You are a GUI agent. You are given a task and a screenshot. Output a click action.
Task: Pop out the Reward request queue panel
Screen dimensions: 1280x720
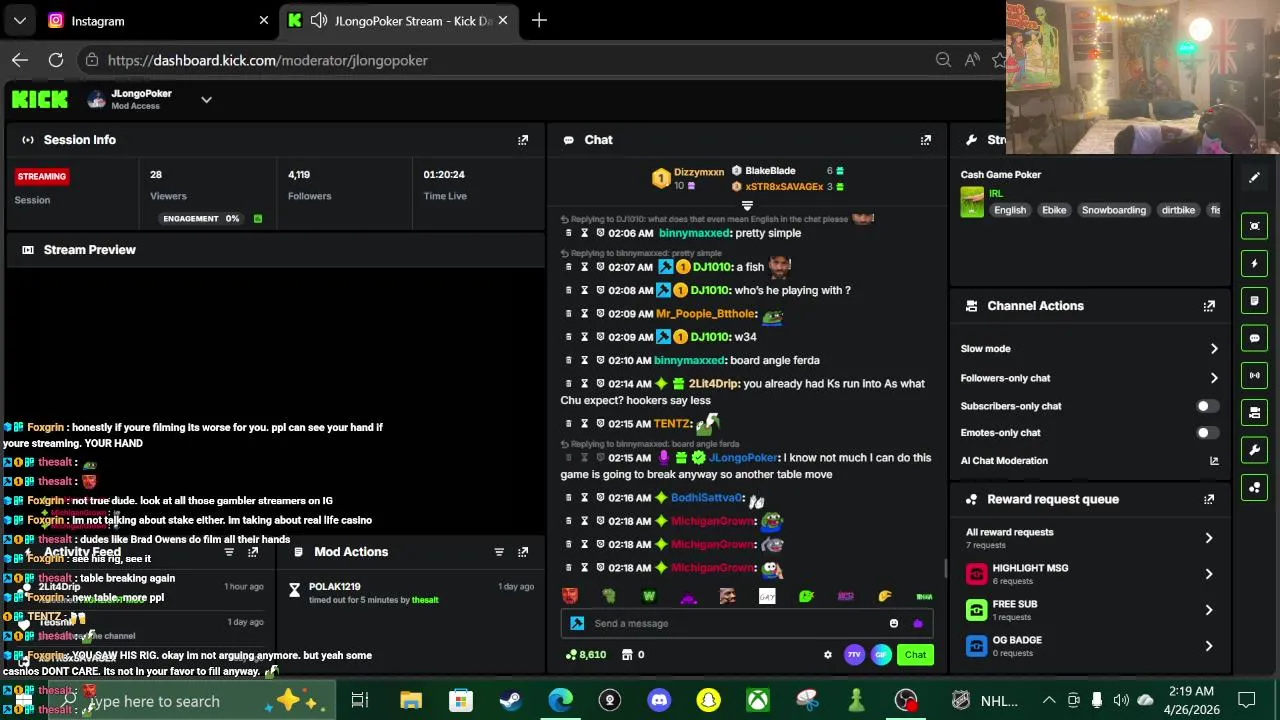(x=1209, y=499)
